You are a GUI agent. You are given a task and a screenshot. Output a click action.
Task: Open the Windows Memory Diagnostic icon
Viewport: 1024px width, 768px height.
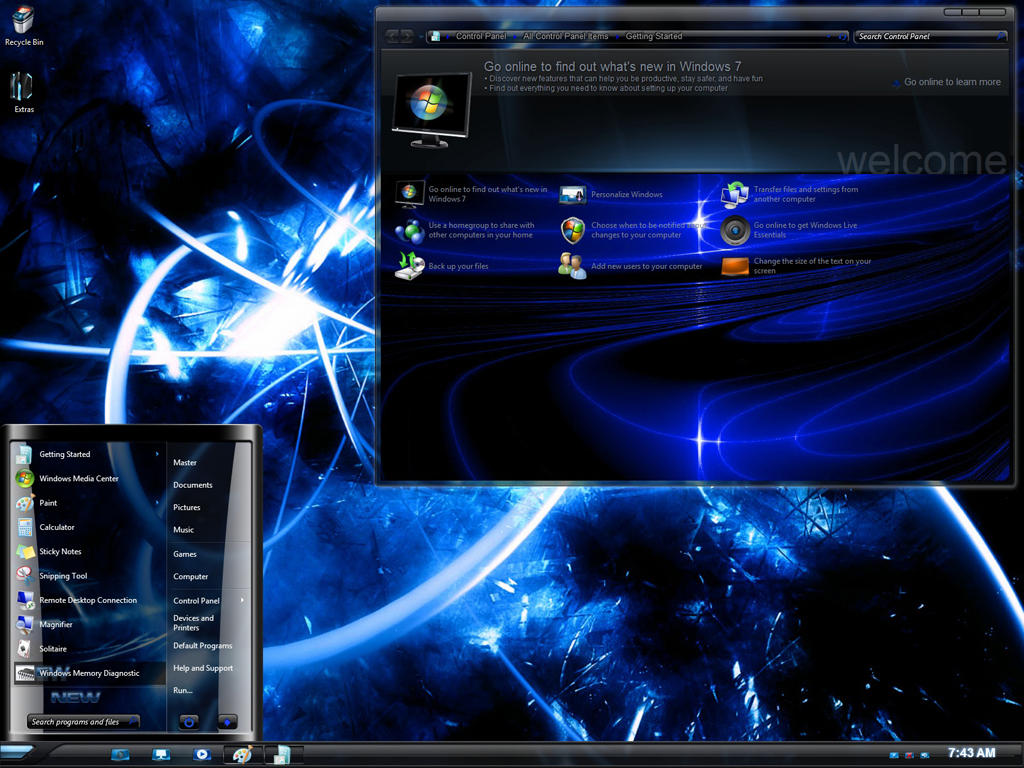pos(24,673)
